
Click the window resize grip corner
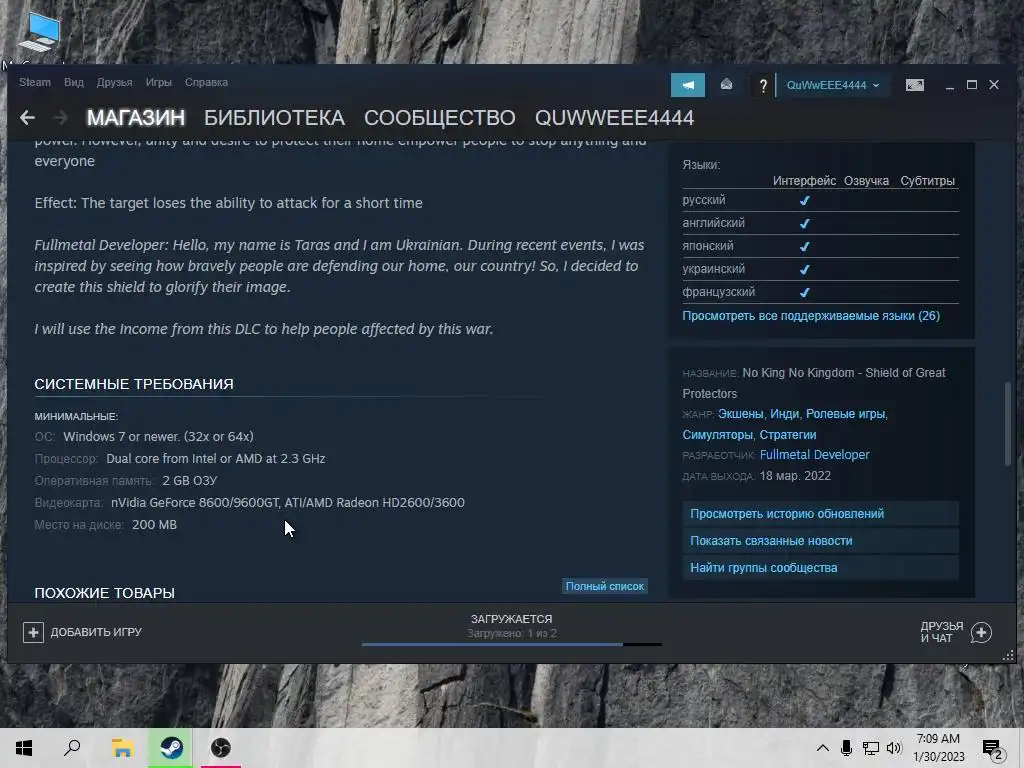(1008, 655)
